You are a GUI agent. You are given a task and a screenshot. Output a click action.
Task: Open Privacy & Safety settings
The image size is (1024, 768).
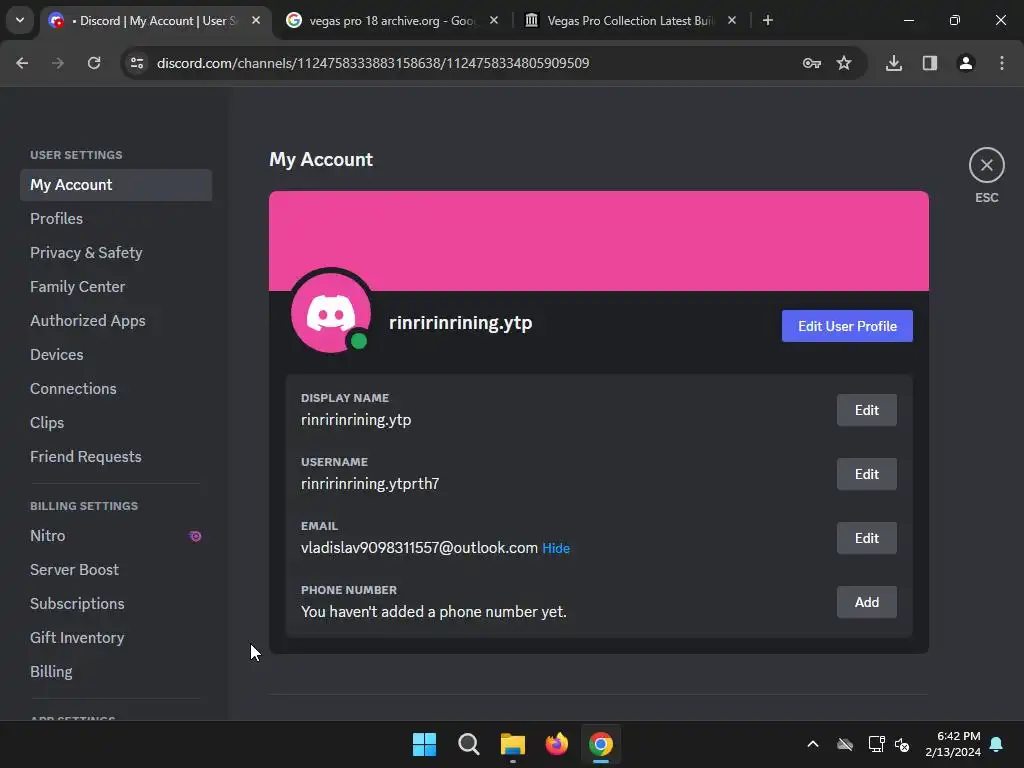pos(116,253)
